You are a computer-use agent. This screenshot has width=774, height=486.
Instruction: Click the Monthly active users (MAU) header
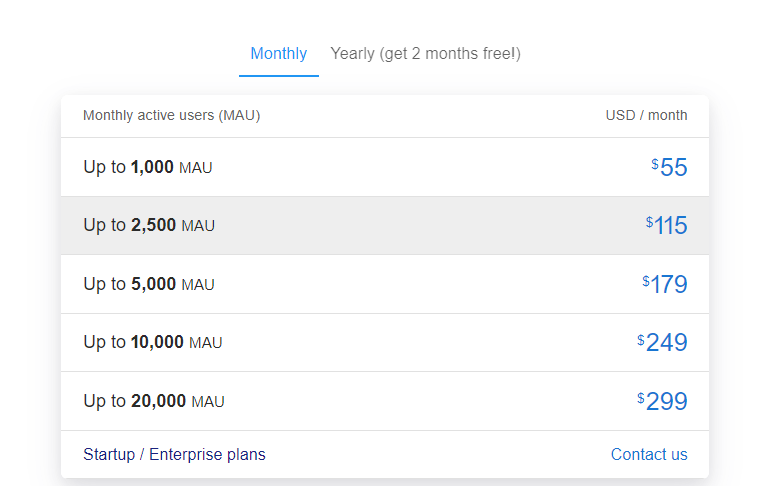click(x=171, y=115)
